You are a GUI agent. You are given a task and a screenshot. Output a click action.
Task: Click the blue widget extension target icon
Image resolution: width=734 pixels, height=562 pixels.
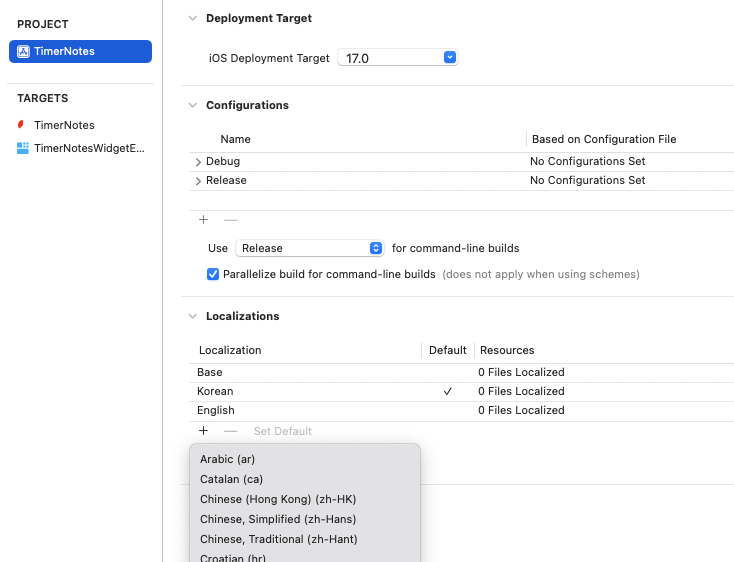(22, 148)
